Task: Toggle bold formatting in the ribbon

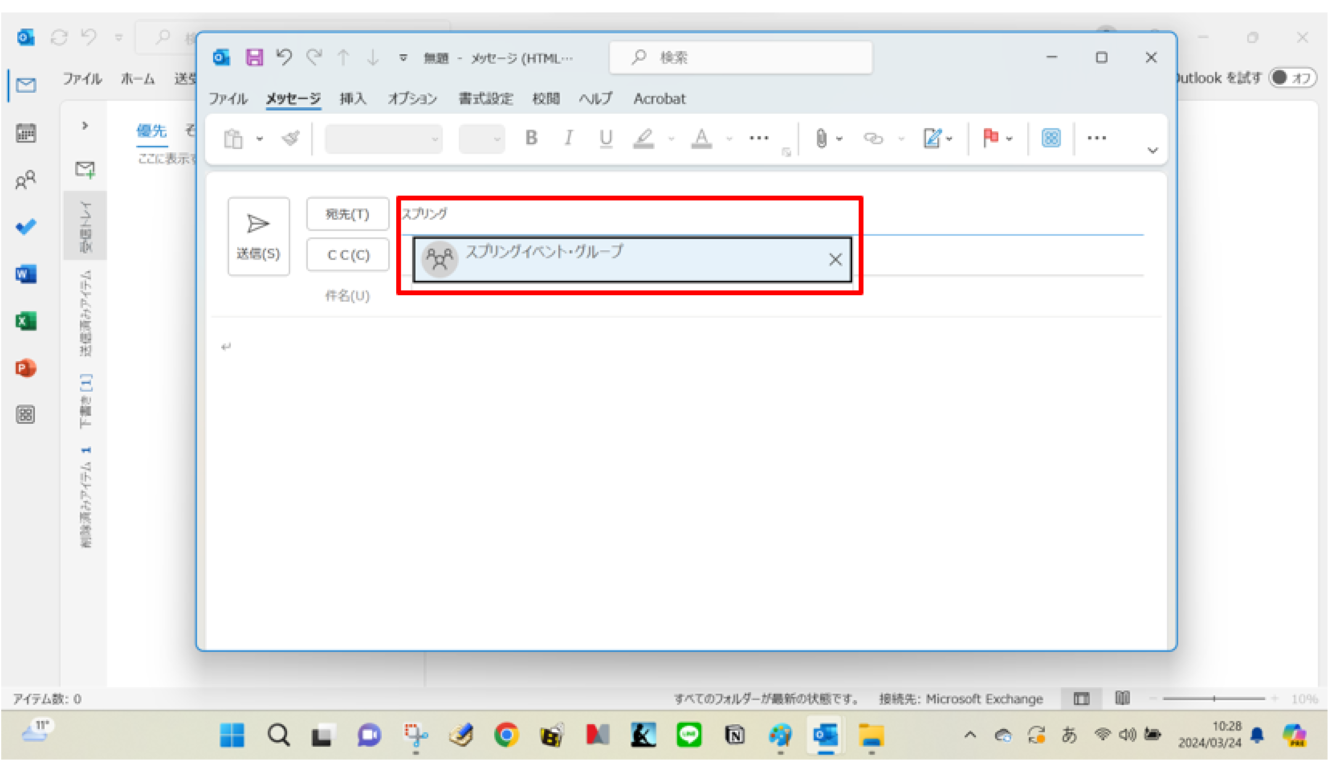Action: coord(531,139)
